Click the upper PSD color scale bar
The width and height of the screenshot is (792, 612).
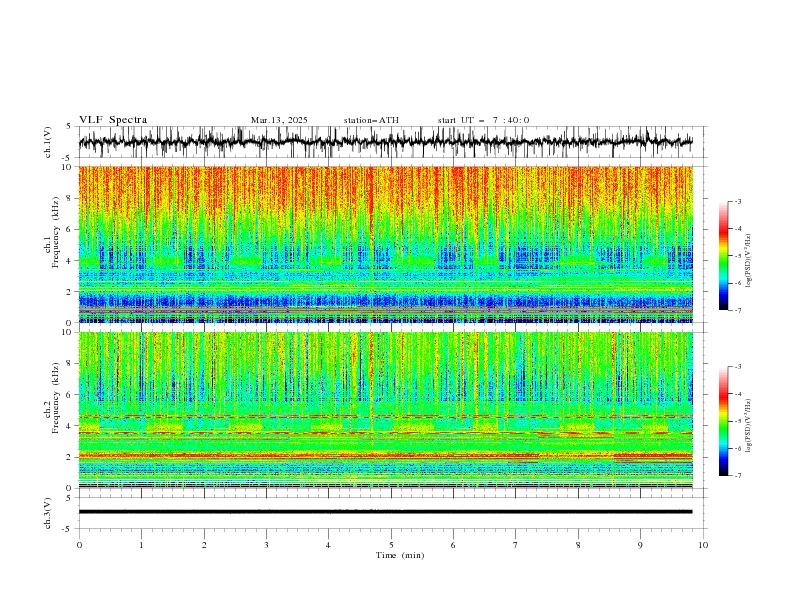723,256
